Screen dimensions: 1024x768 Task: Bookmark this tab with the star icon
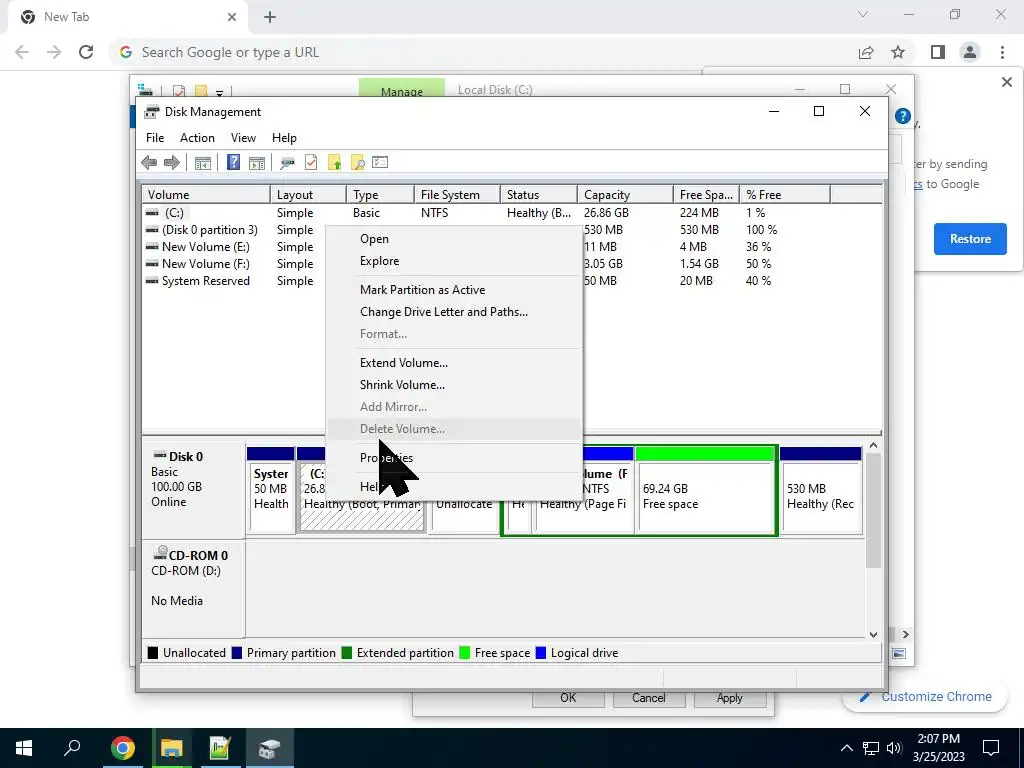tap(898, 52)
